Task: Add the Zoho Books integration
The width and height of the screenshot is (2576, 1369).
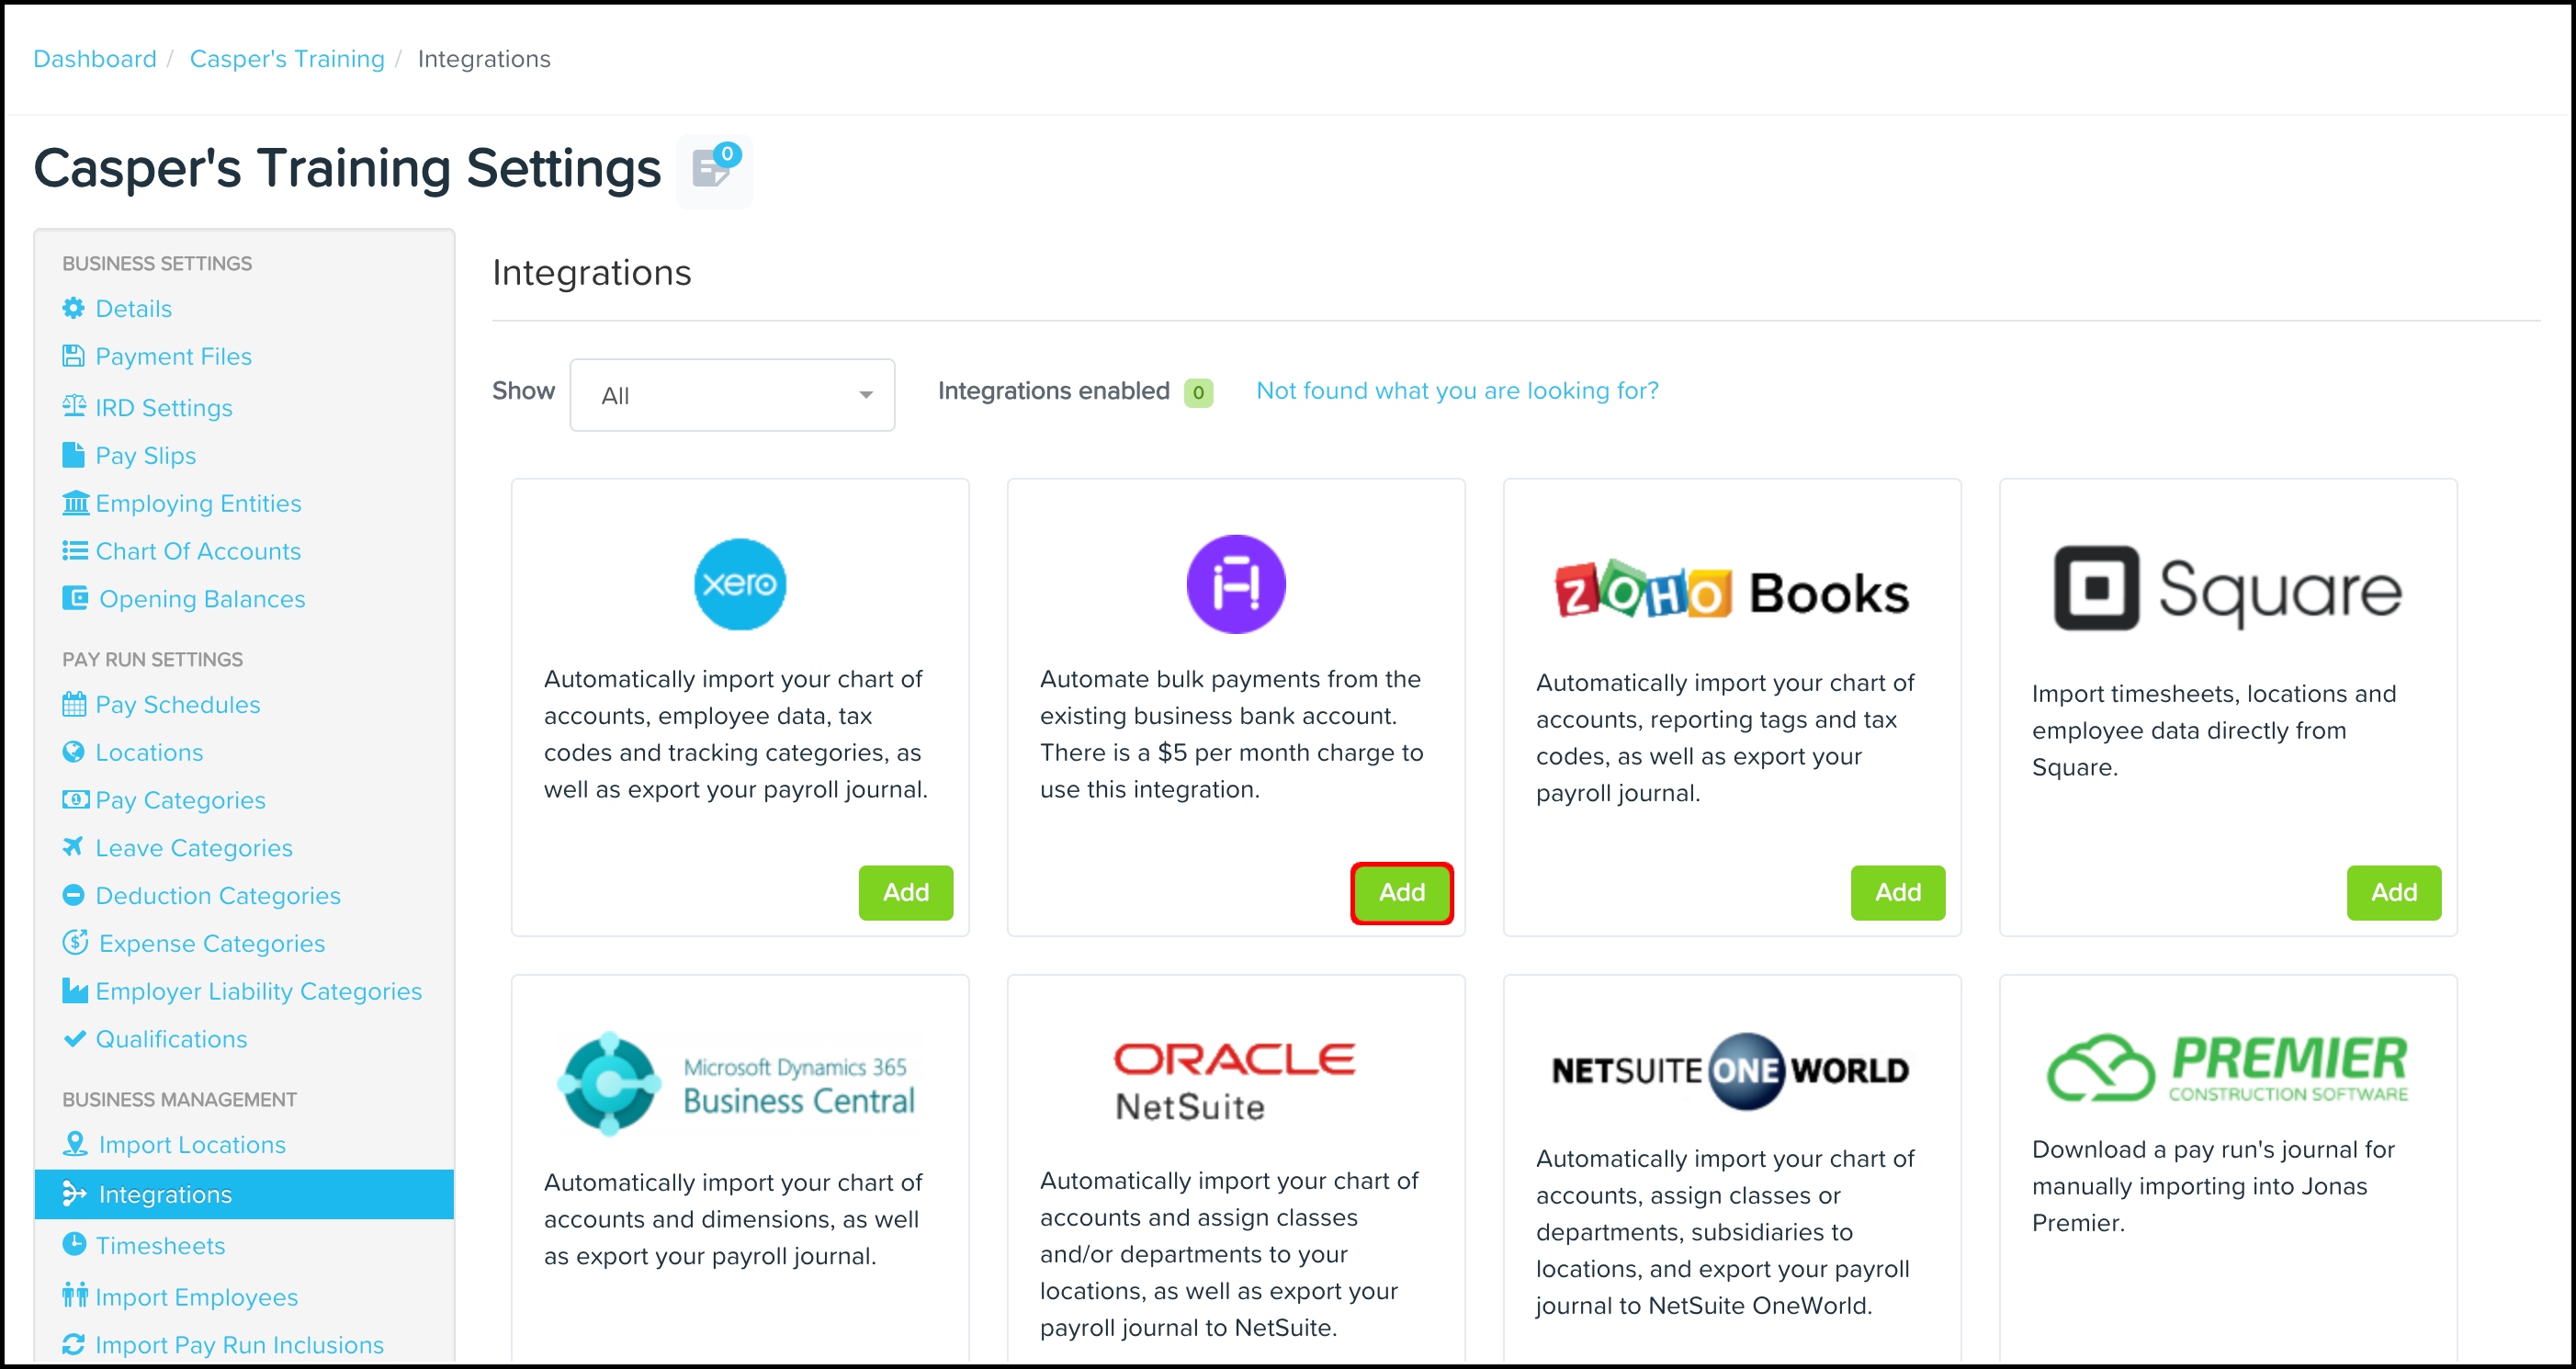Action: (1897, 892)
